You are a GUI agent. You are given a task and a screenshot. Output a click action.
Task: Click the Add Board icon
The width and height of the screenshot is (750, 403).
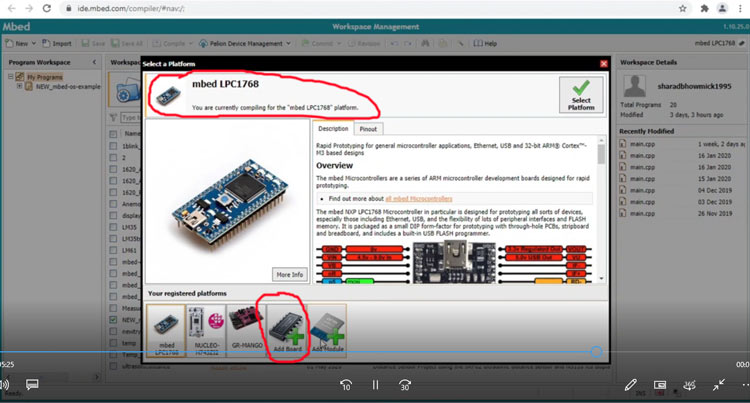tap(287, 330)
